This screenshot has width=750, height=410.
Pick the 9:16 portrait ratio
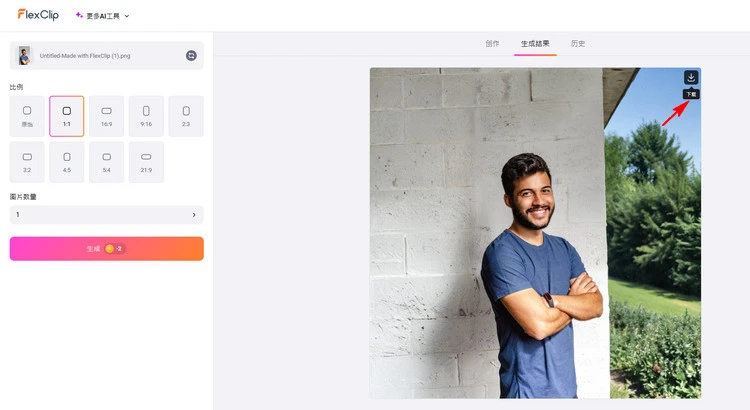(146, 116)
